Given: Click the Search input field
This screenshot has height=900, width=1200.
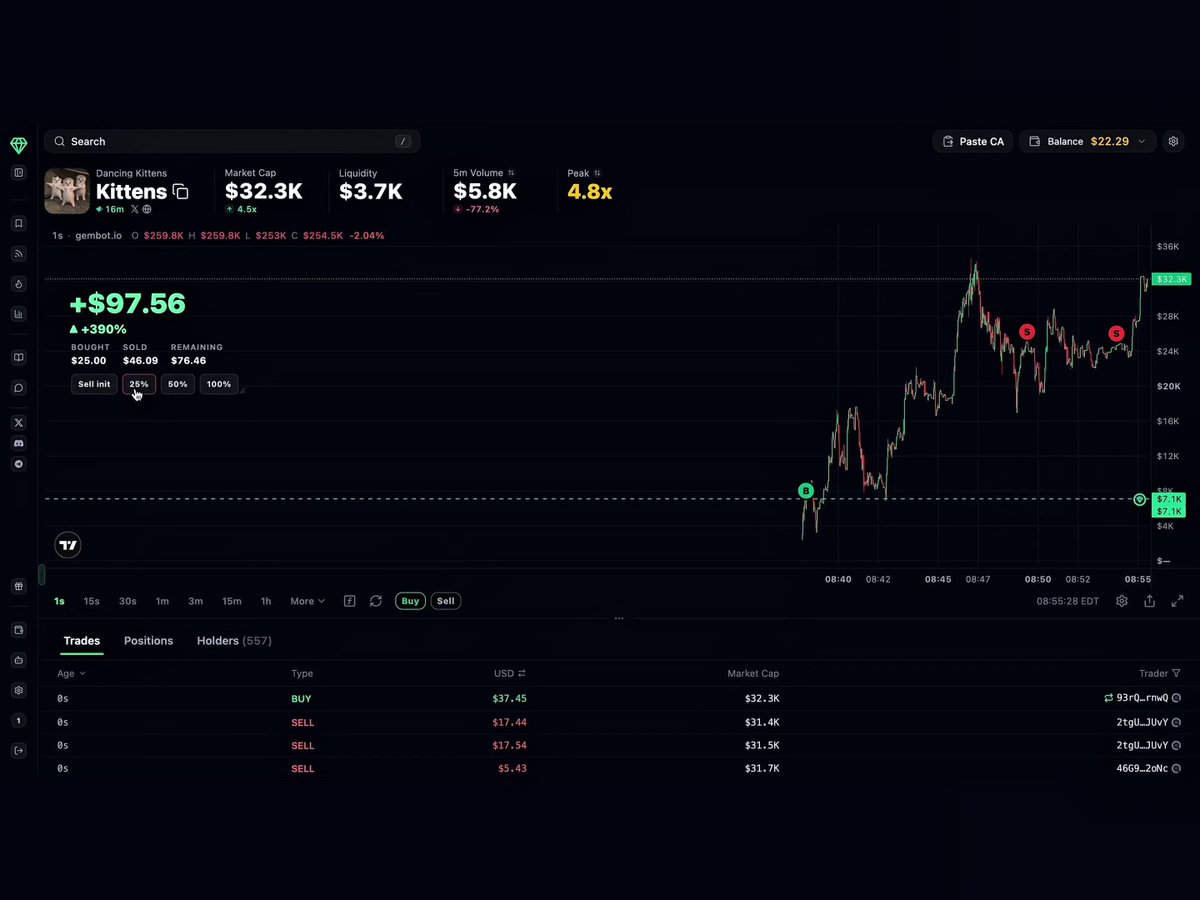Looking at the screenshot, I should 232,142.
